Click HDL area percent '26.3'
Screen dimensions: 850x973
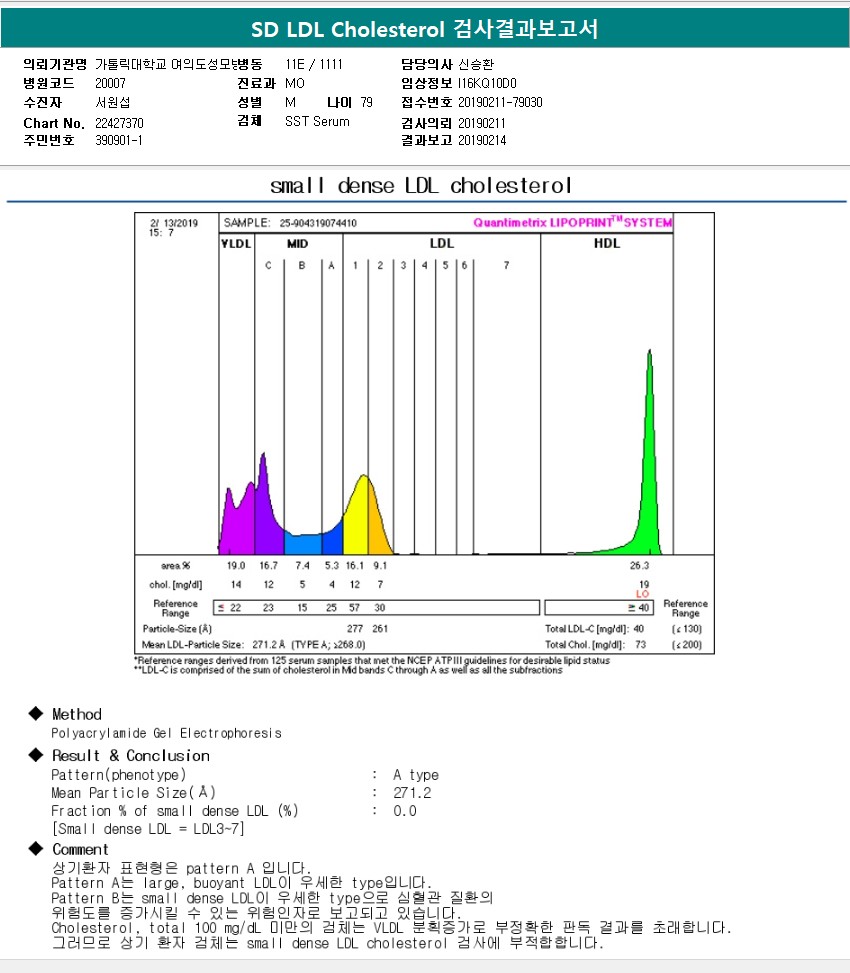[x=639, y=566]
